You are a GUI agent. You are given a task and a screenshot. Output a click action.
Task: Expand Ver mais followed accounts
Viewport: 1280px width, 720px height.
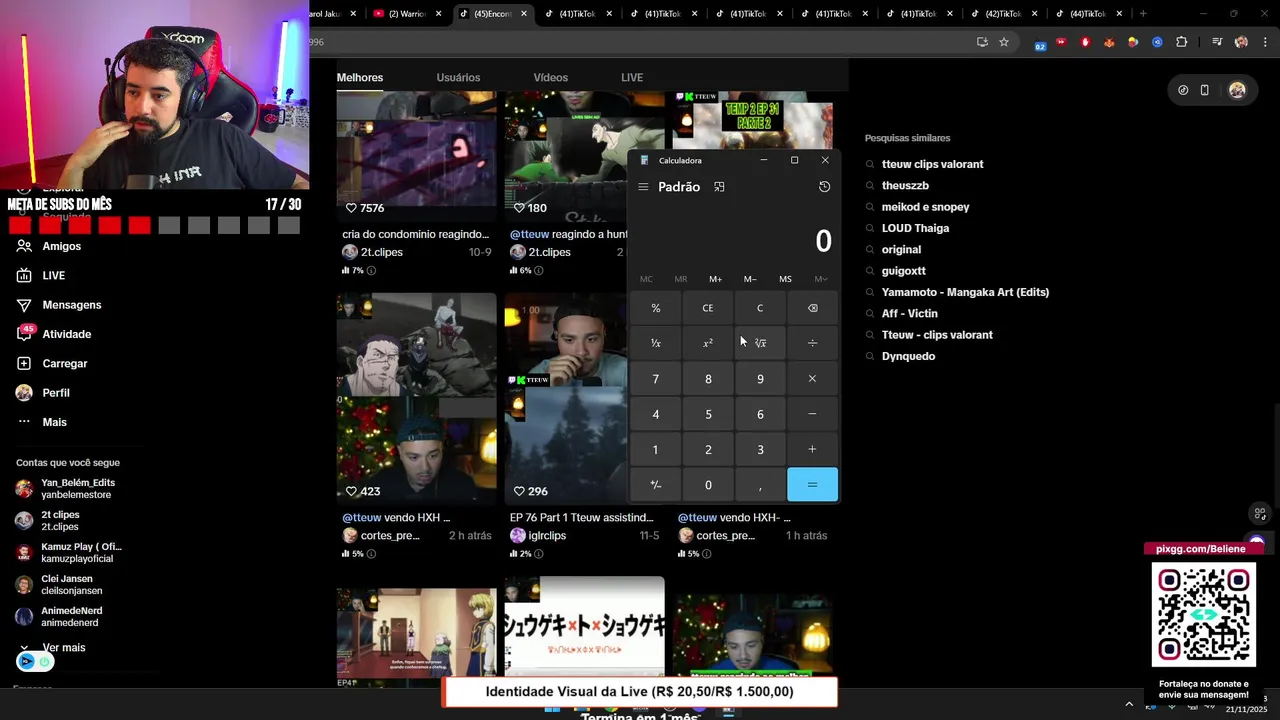[63, 648]
